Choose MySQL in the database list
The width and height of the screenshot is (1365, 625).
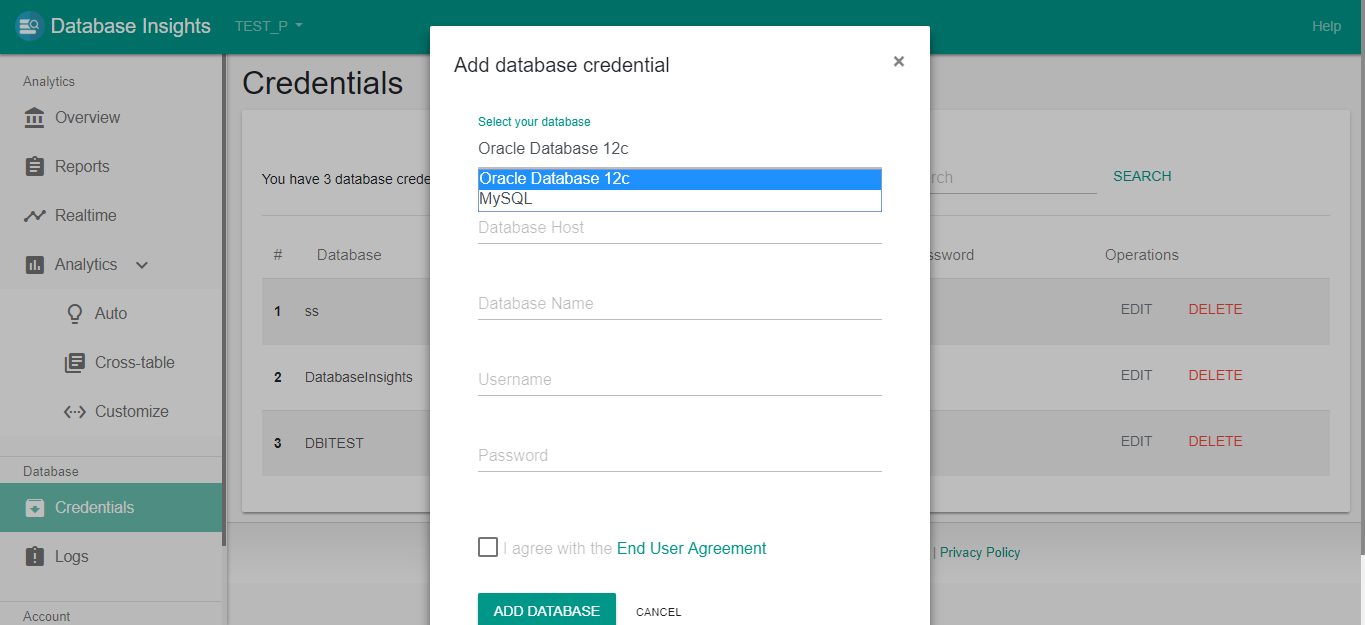[x=680, y=199]
